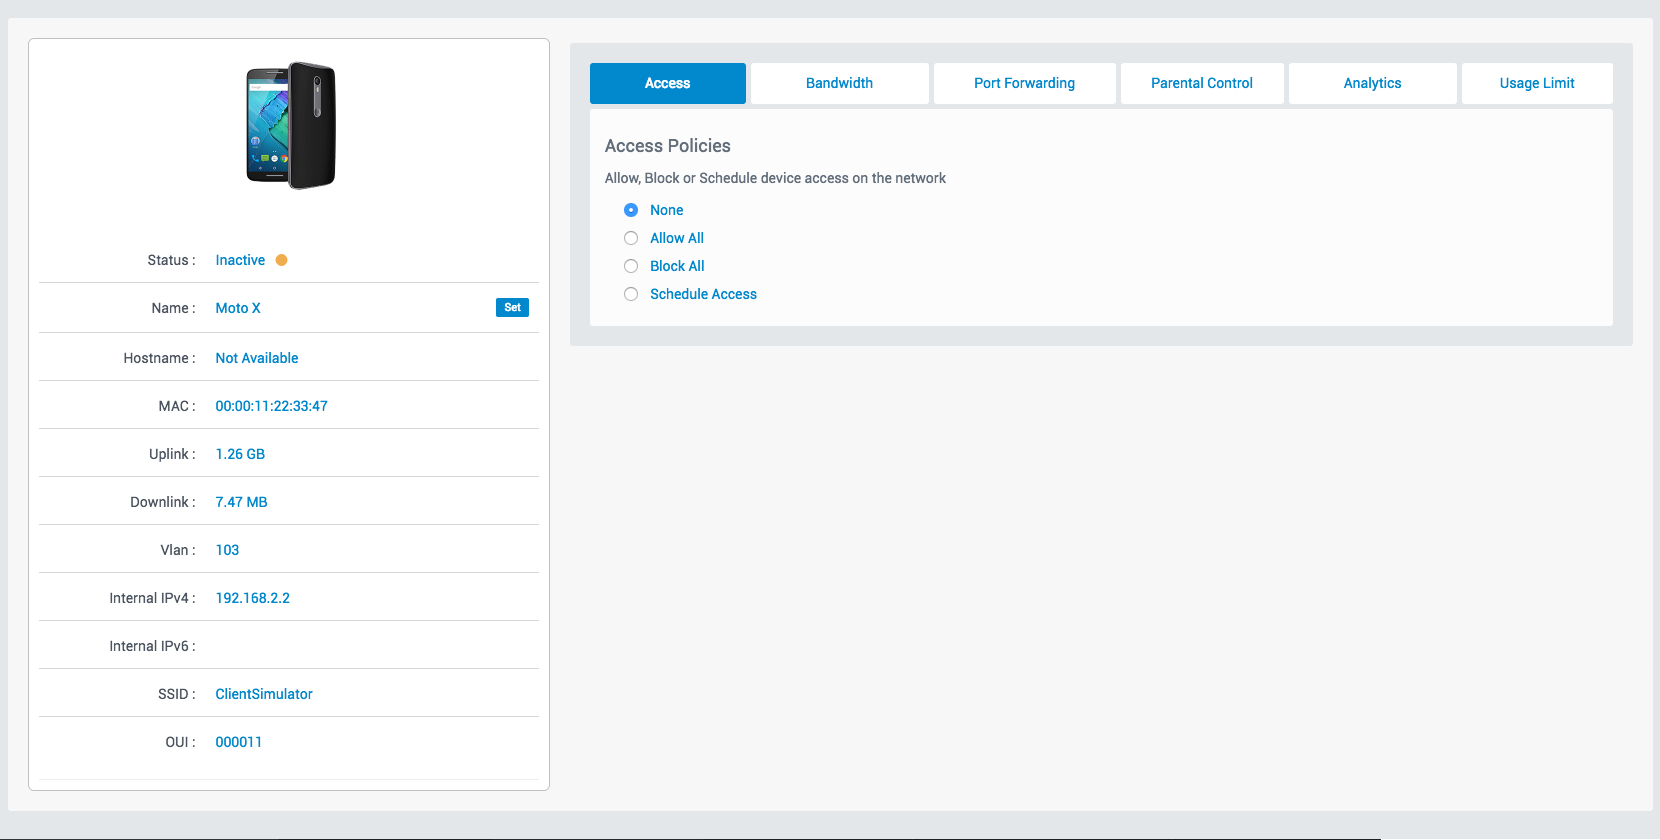The width and height of the screenshot is (1660, 840).
Task: Click the Not Available hostname value
Action: point(257,358)
